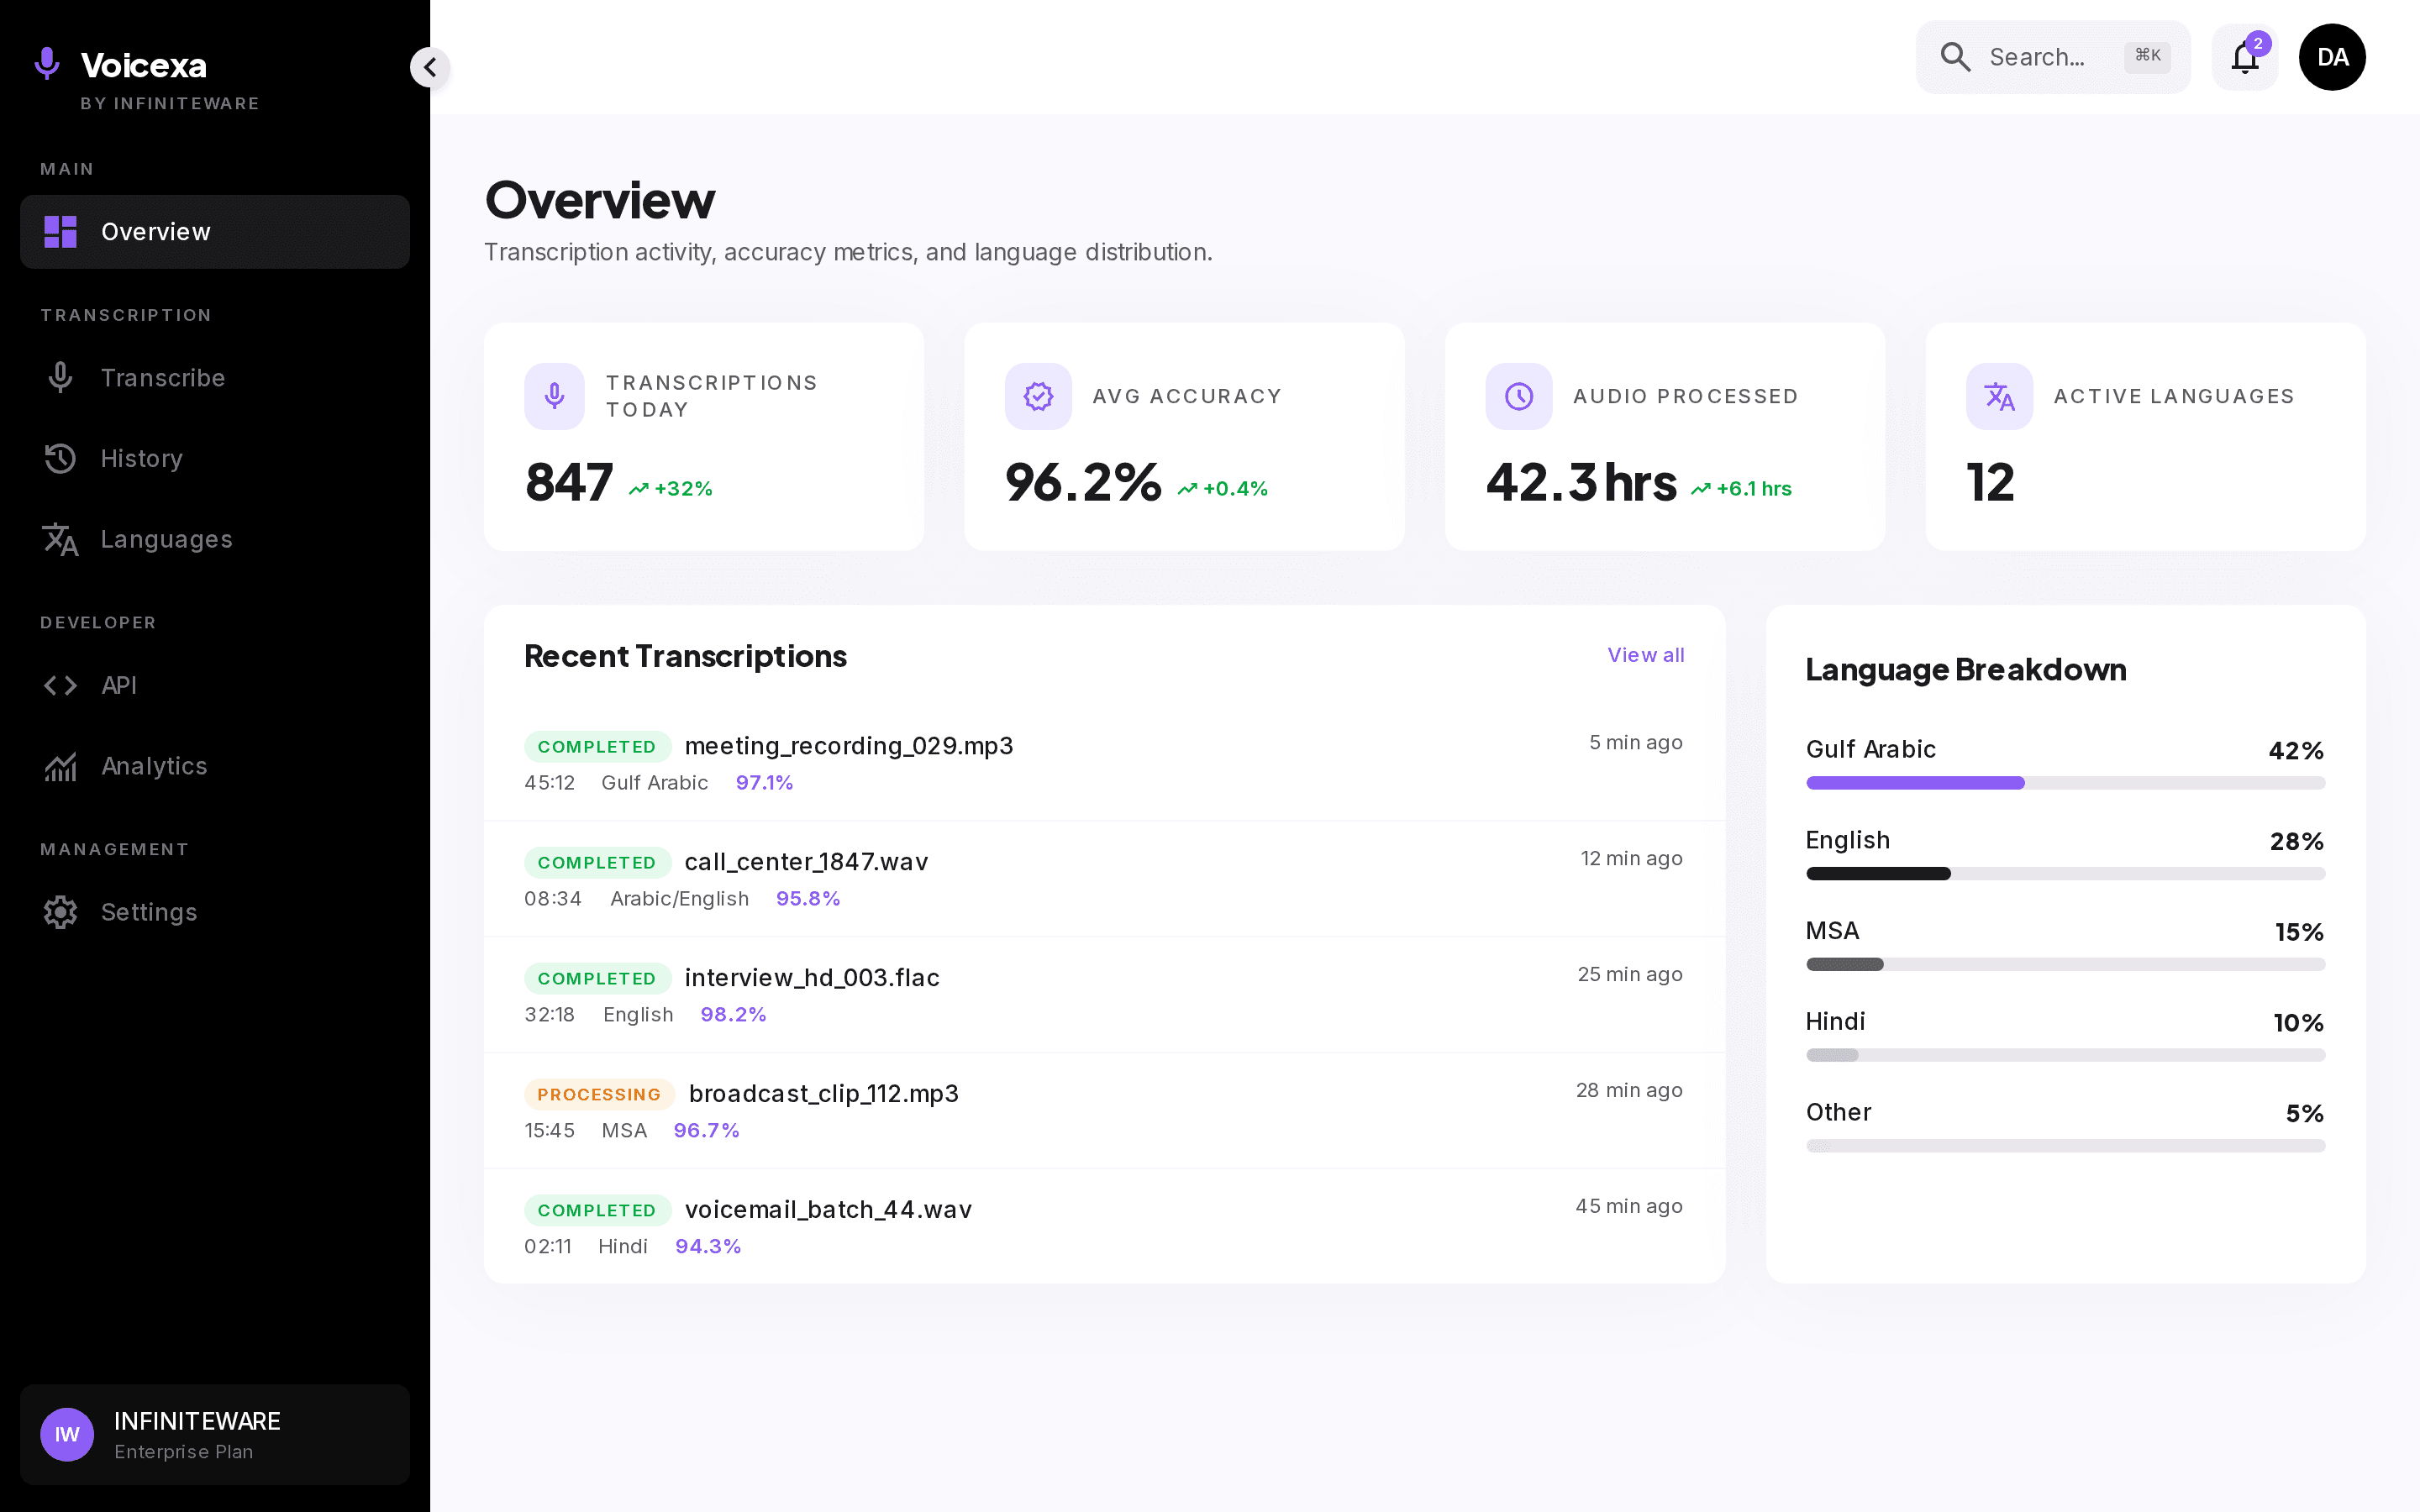
Task: Click the 28% English percentage
Action: (x=2296, y=842)
